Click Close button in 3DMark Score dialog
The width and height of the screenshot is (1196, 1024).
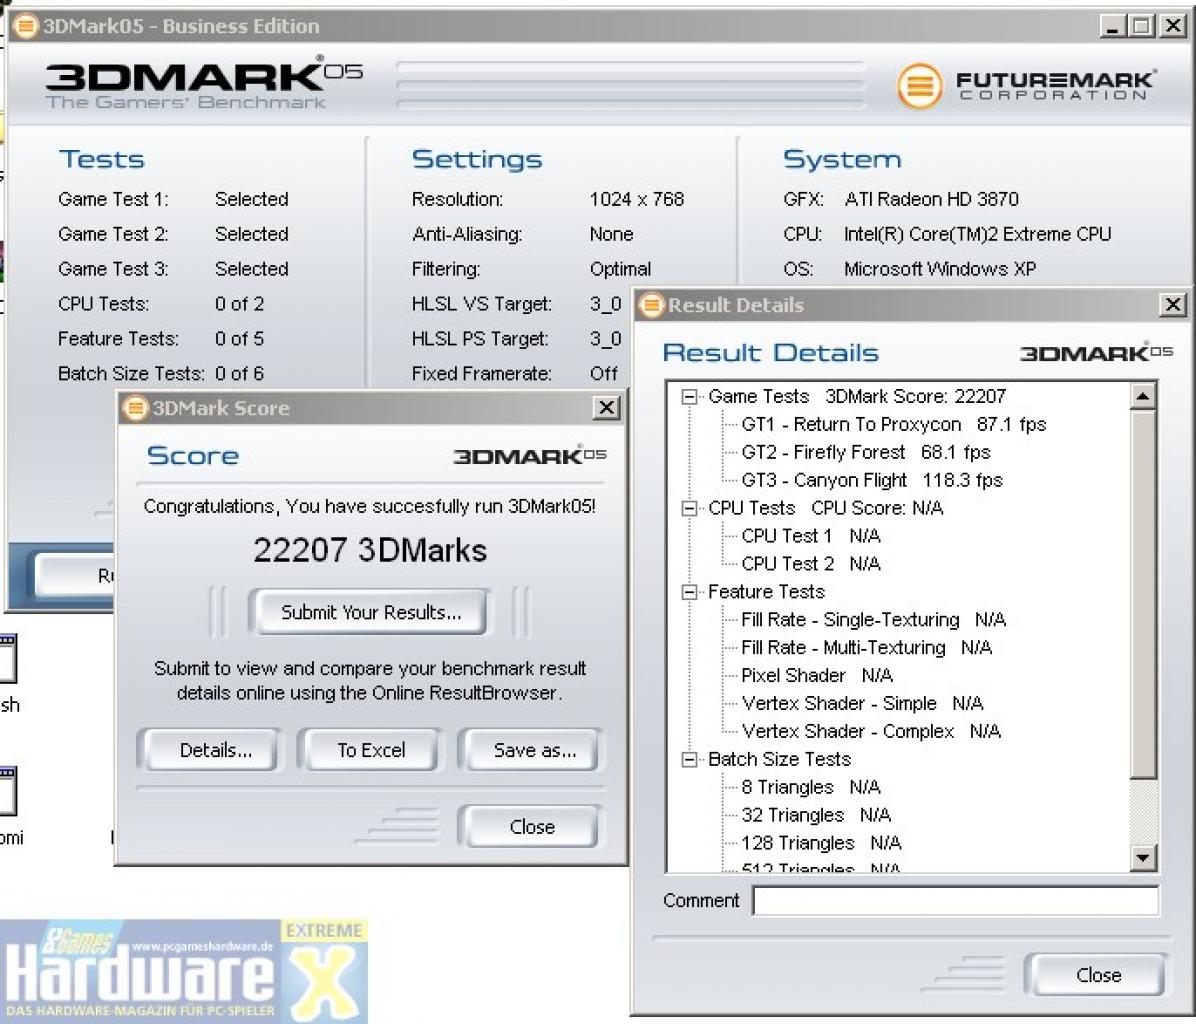(532, 827)
